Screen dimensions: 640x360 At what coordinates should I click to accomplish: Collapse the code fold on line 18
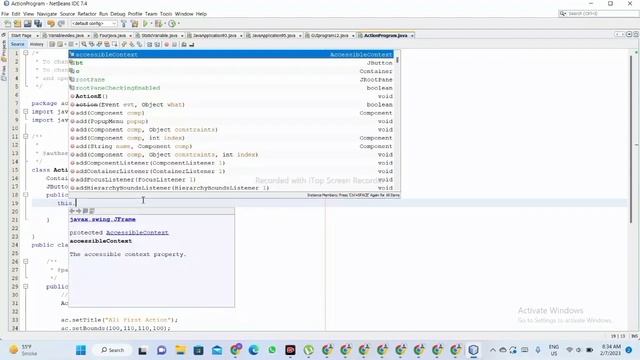(x=25, y=195)
